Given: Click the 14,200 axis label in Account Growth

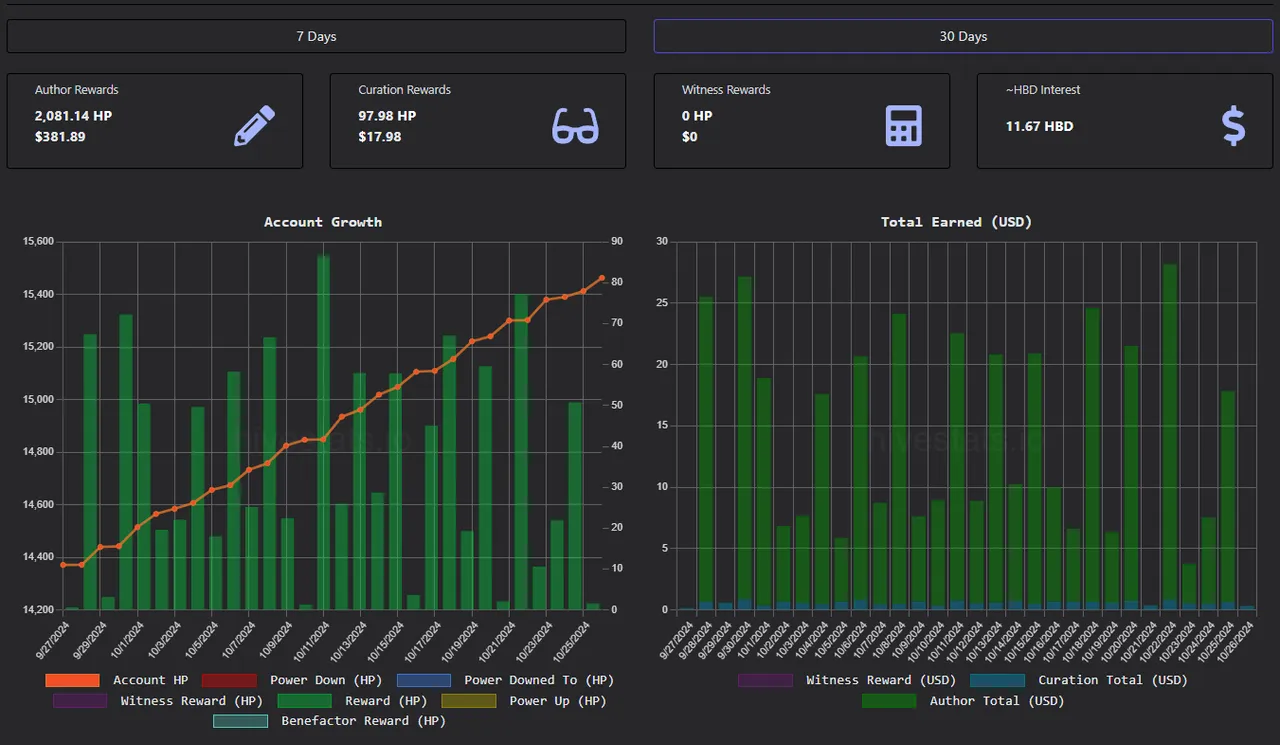Looking at the screenshot, I should (x=37, y=609).
